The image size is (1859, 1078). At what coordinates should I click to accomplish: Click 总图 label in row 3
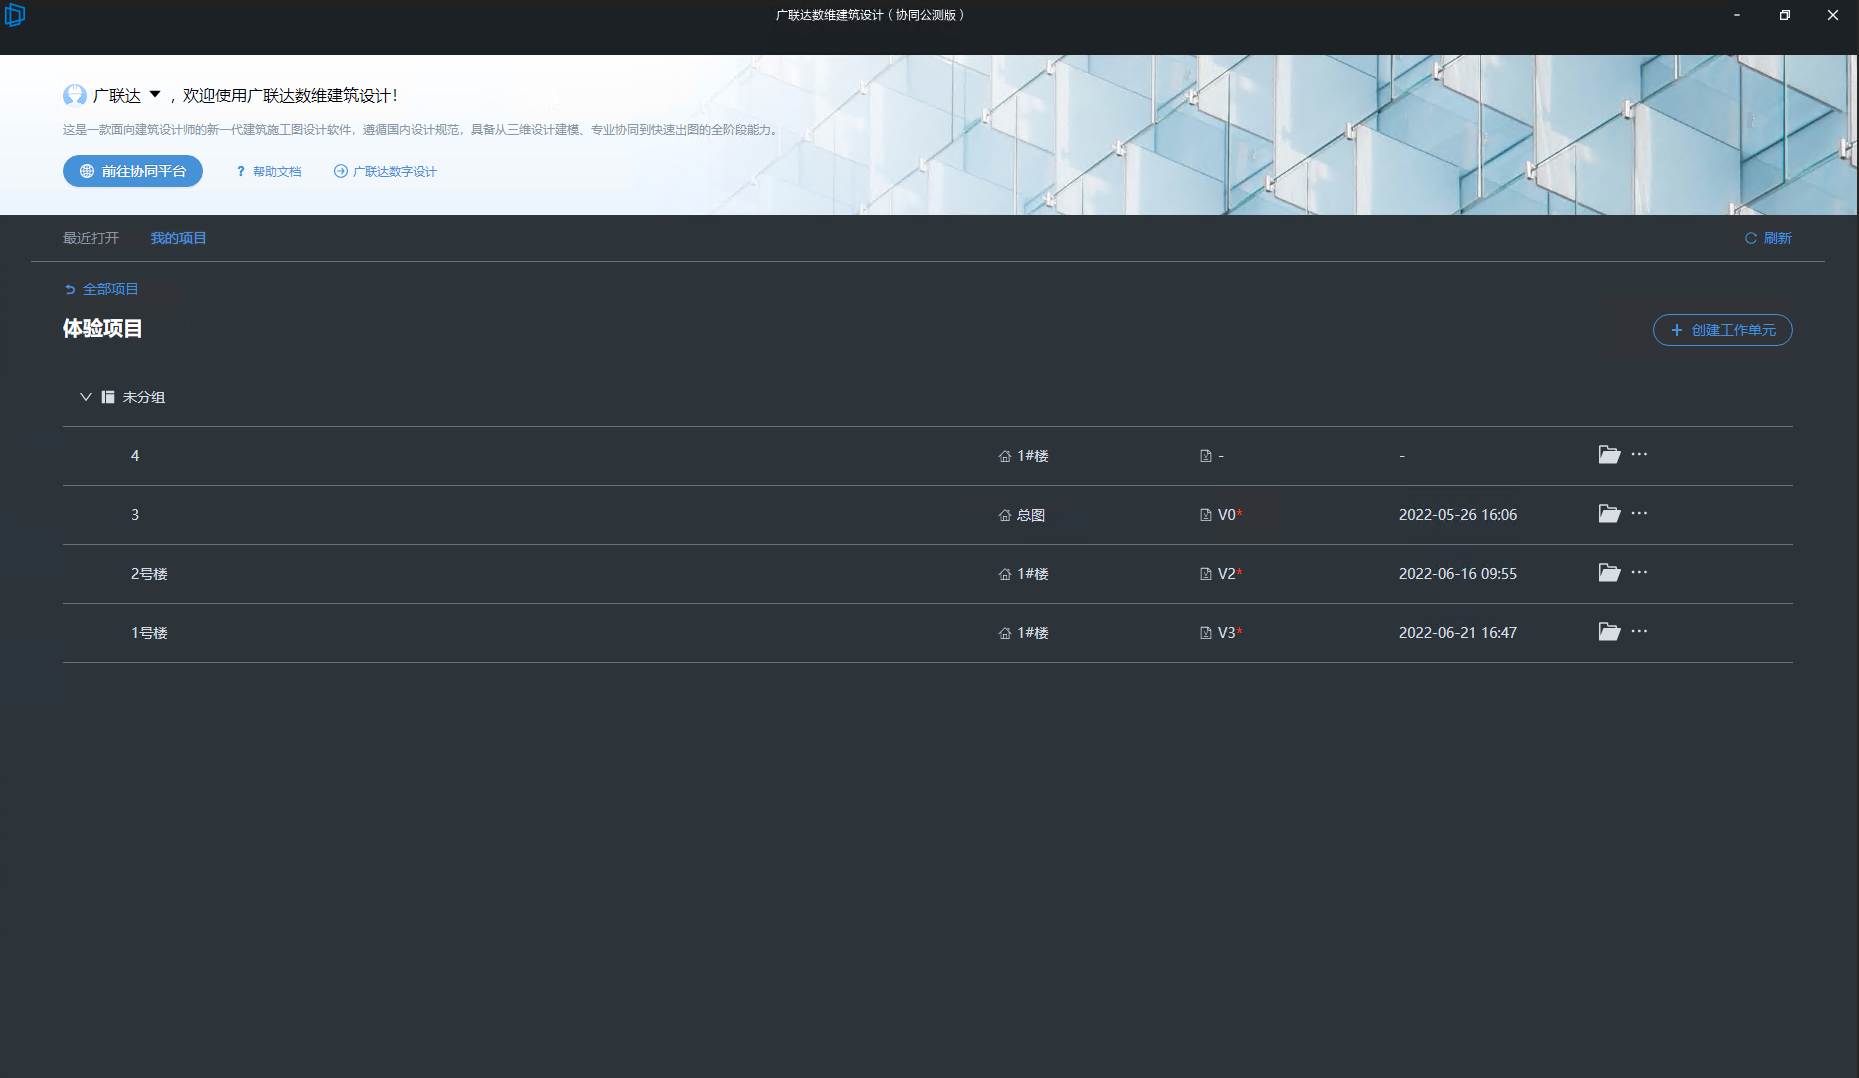1031,515
